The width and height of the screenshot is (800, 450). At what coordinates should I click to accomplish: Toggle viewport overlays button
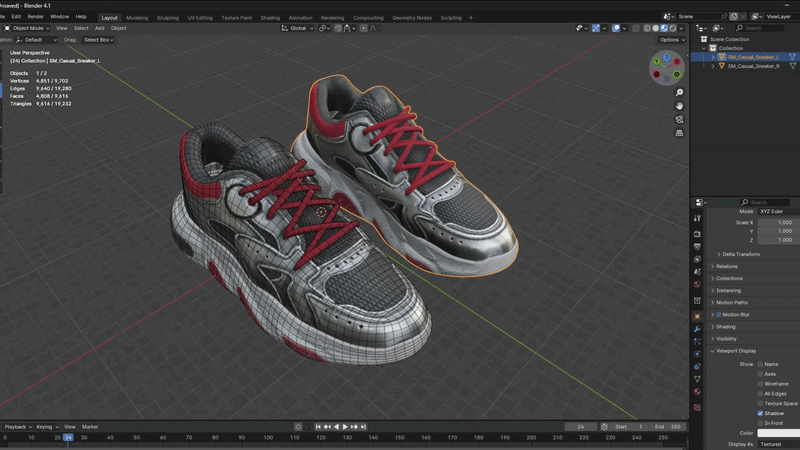[616, 28]
